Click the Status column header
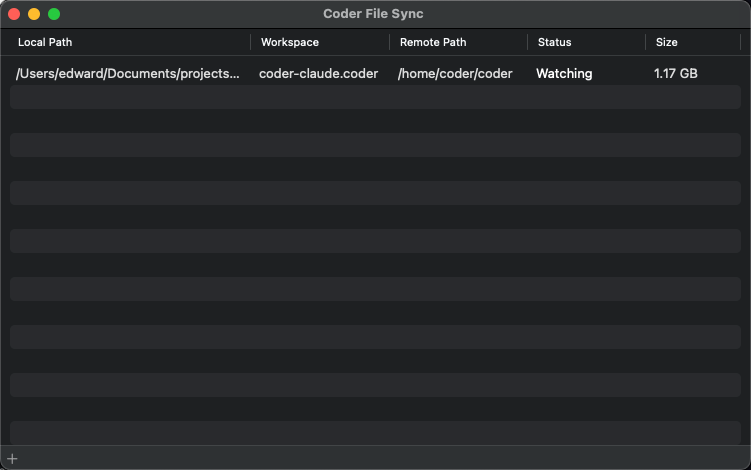 click(x=554, y=42)
